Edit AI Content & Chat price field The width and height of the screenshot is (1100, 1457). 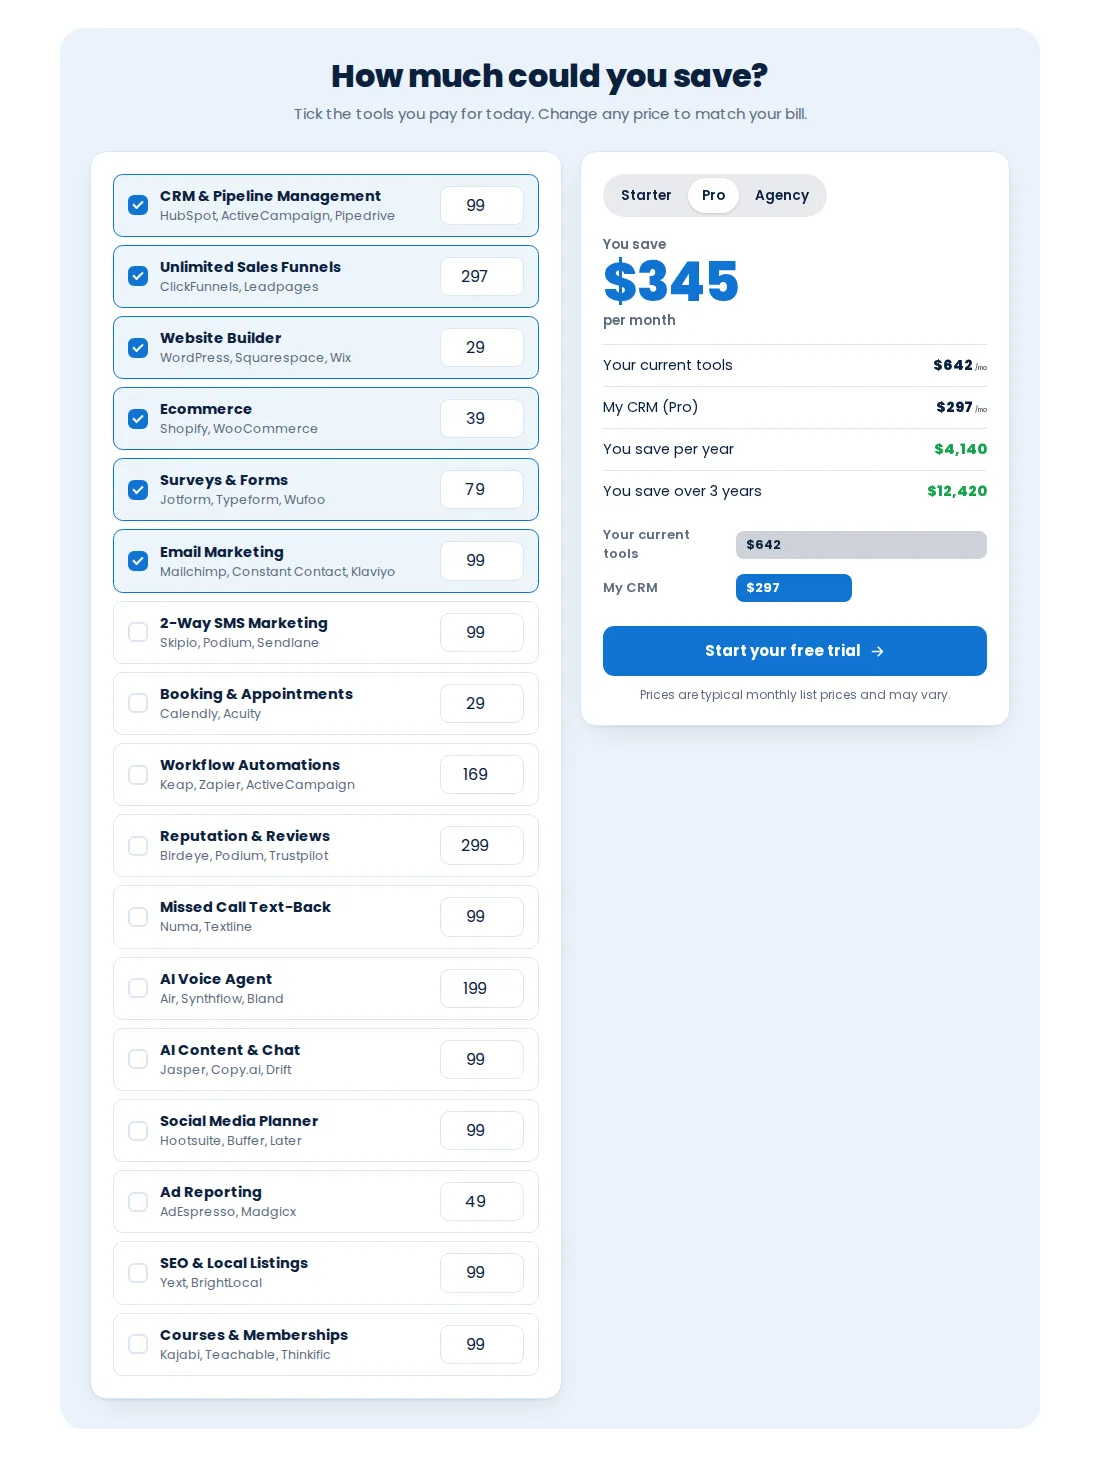[482, 1059]
